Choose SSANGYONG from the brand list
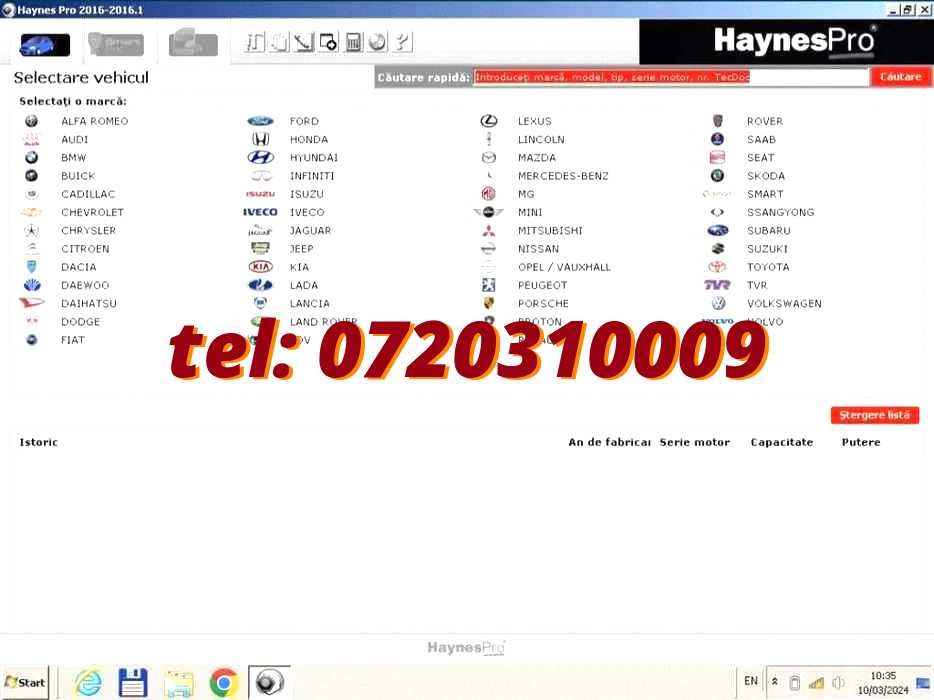 [x=780, y=212]
